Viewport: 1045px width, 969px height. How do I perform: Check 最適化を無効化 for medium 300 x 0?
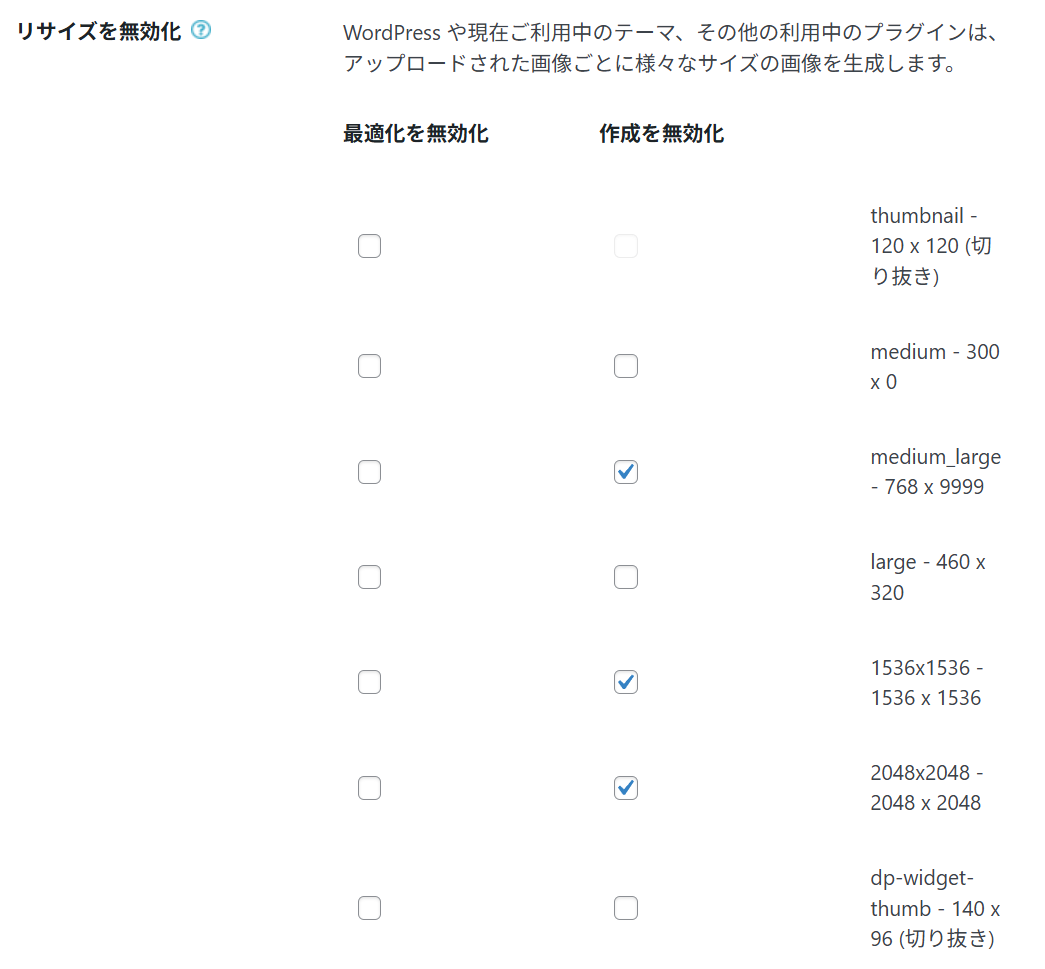369,367
